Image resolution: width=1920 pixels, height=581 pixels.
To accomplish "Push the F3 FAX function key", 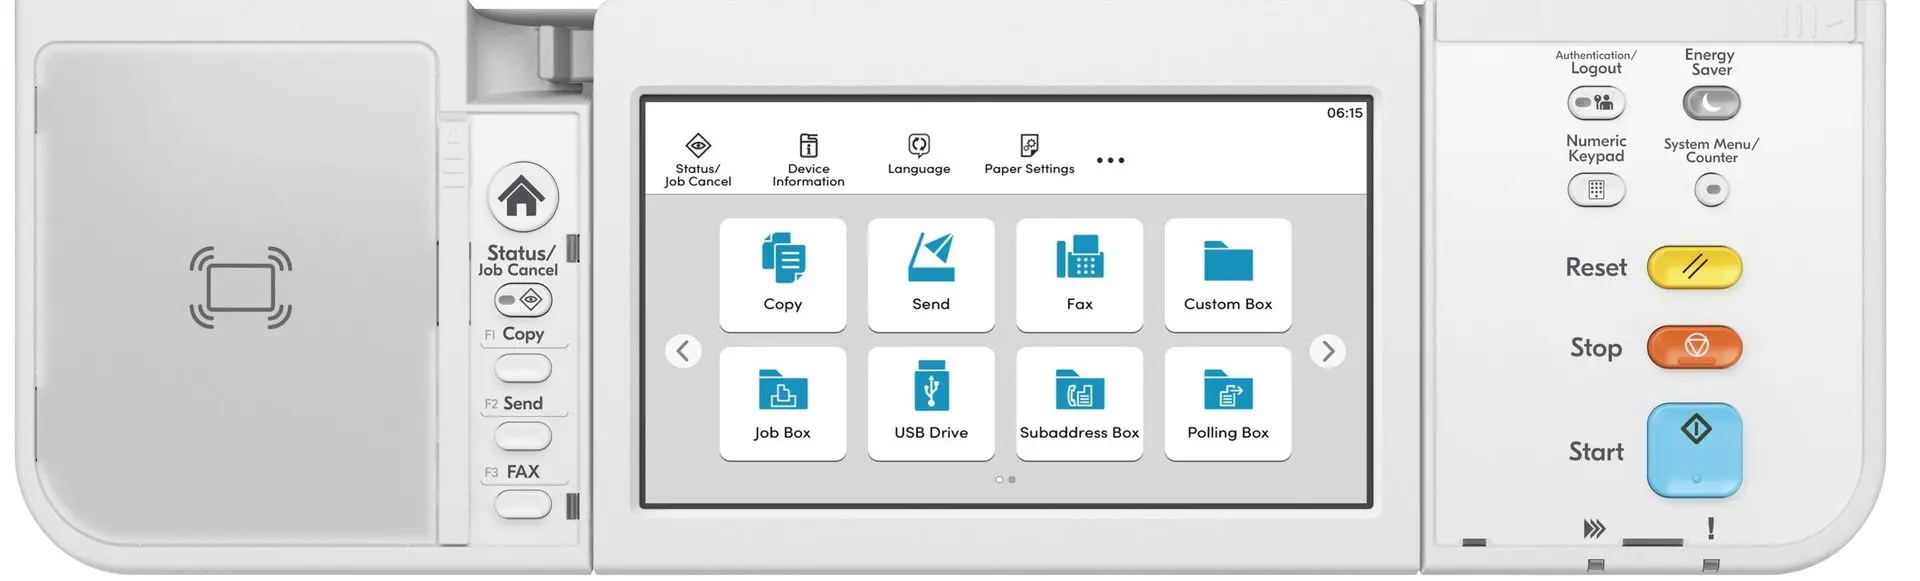I will (523, 505).
